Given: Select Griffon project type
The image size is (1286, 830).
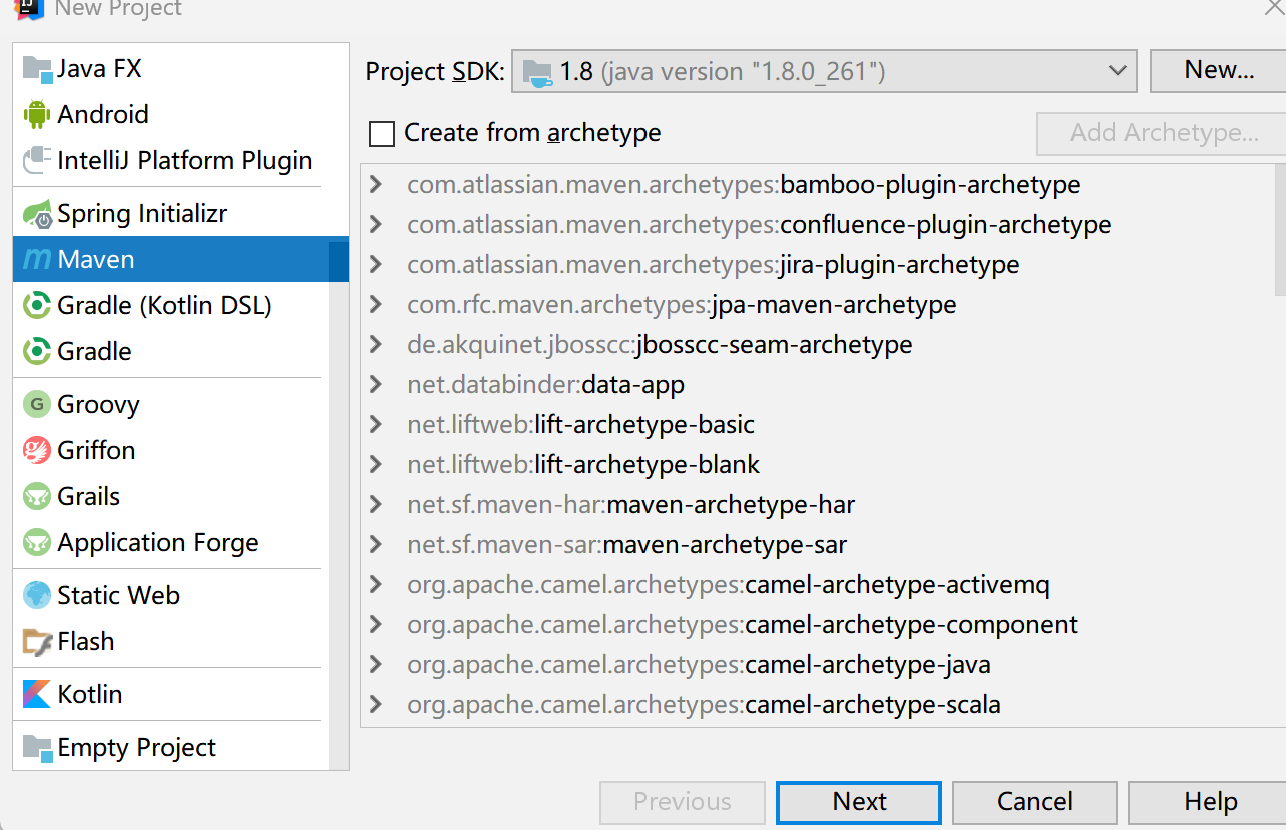Looking at the screenshot, I should (170, 451).
